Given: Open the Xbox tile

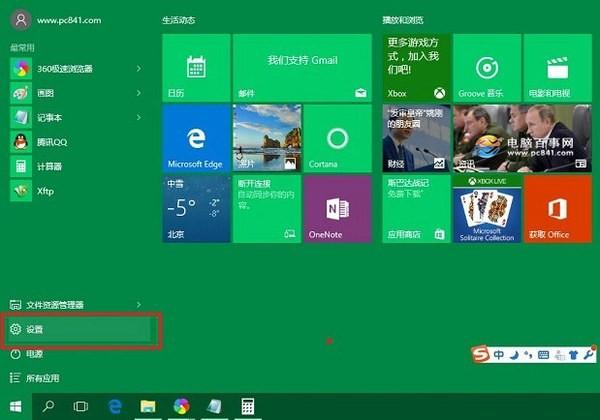Looking at the screenshot, I should (416, 67).
